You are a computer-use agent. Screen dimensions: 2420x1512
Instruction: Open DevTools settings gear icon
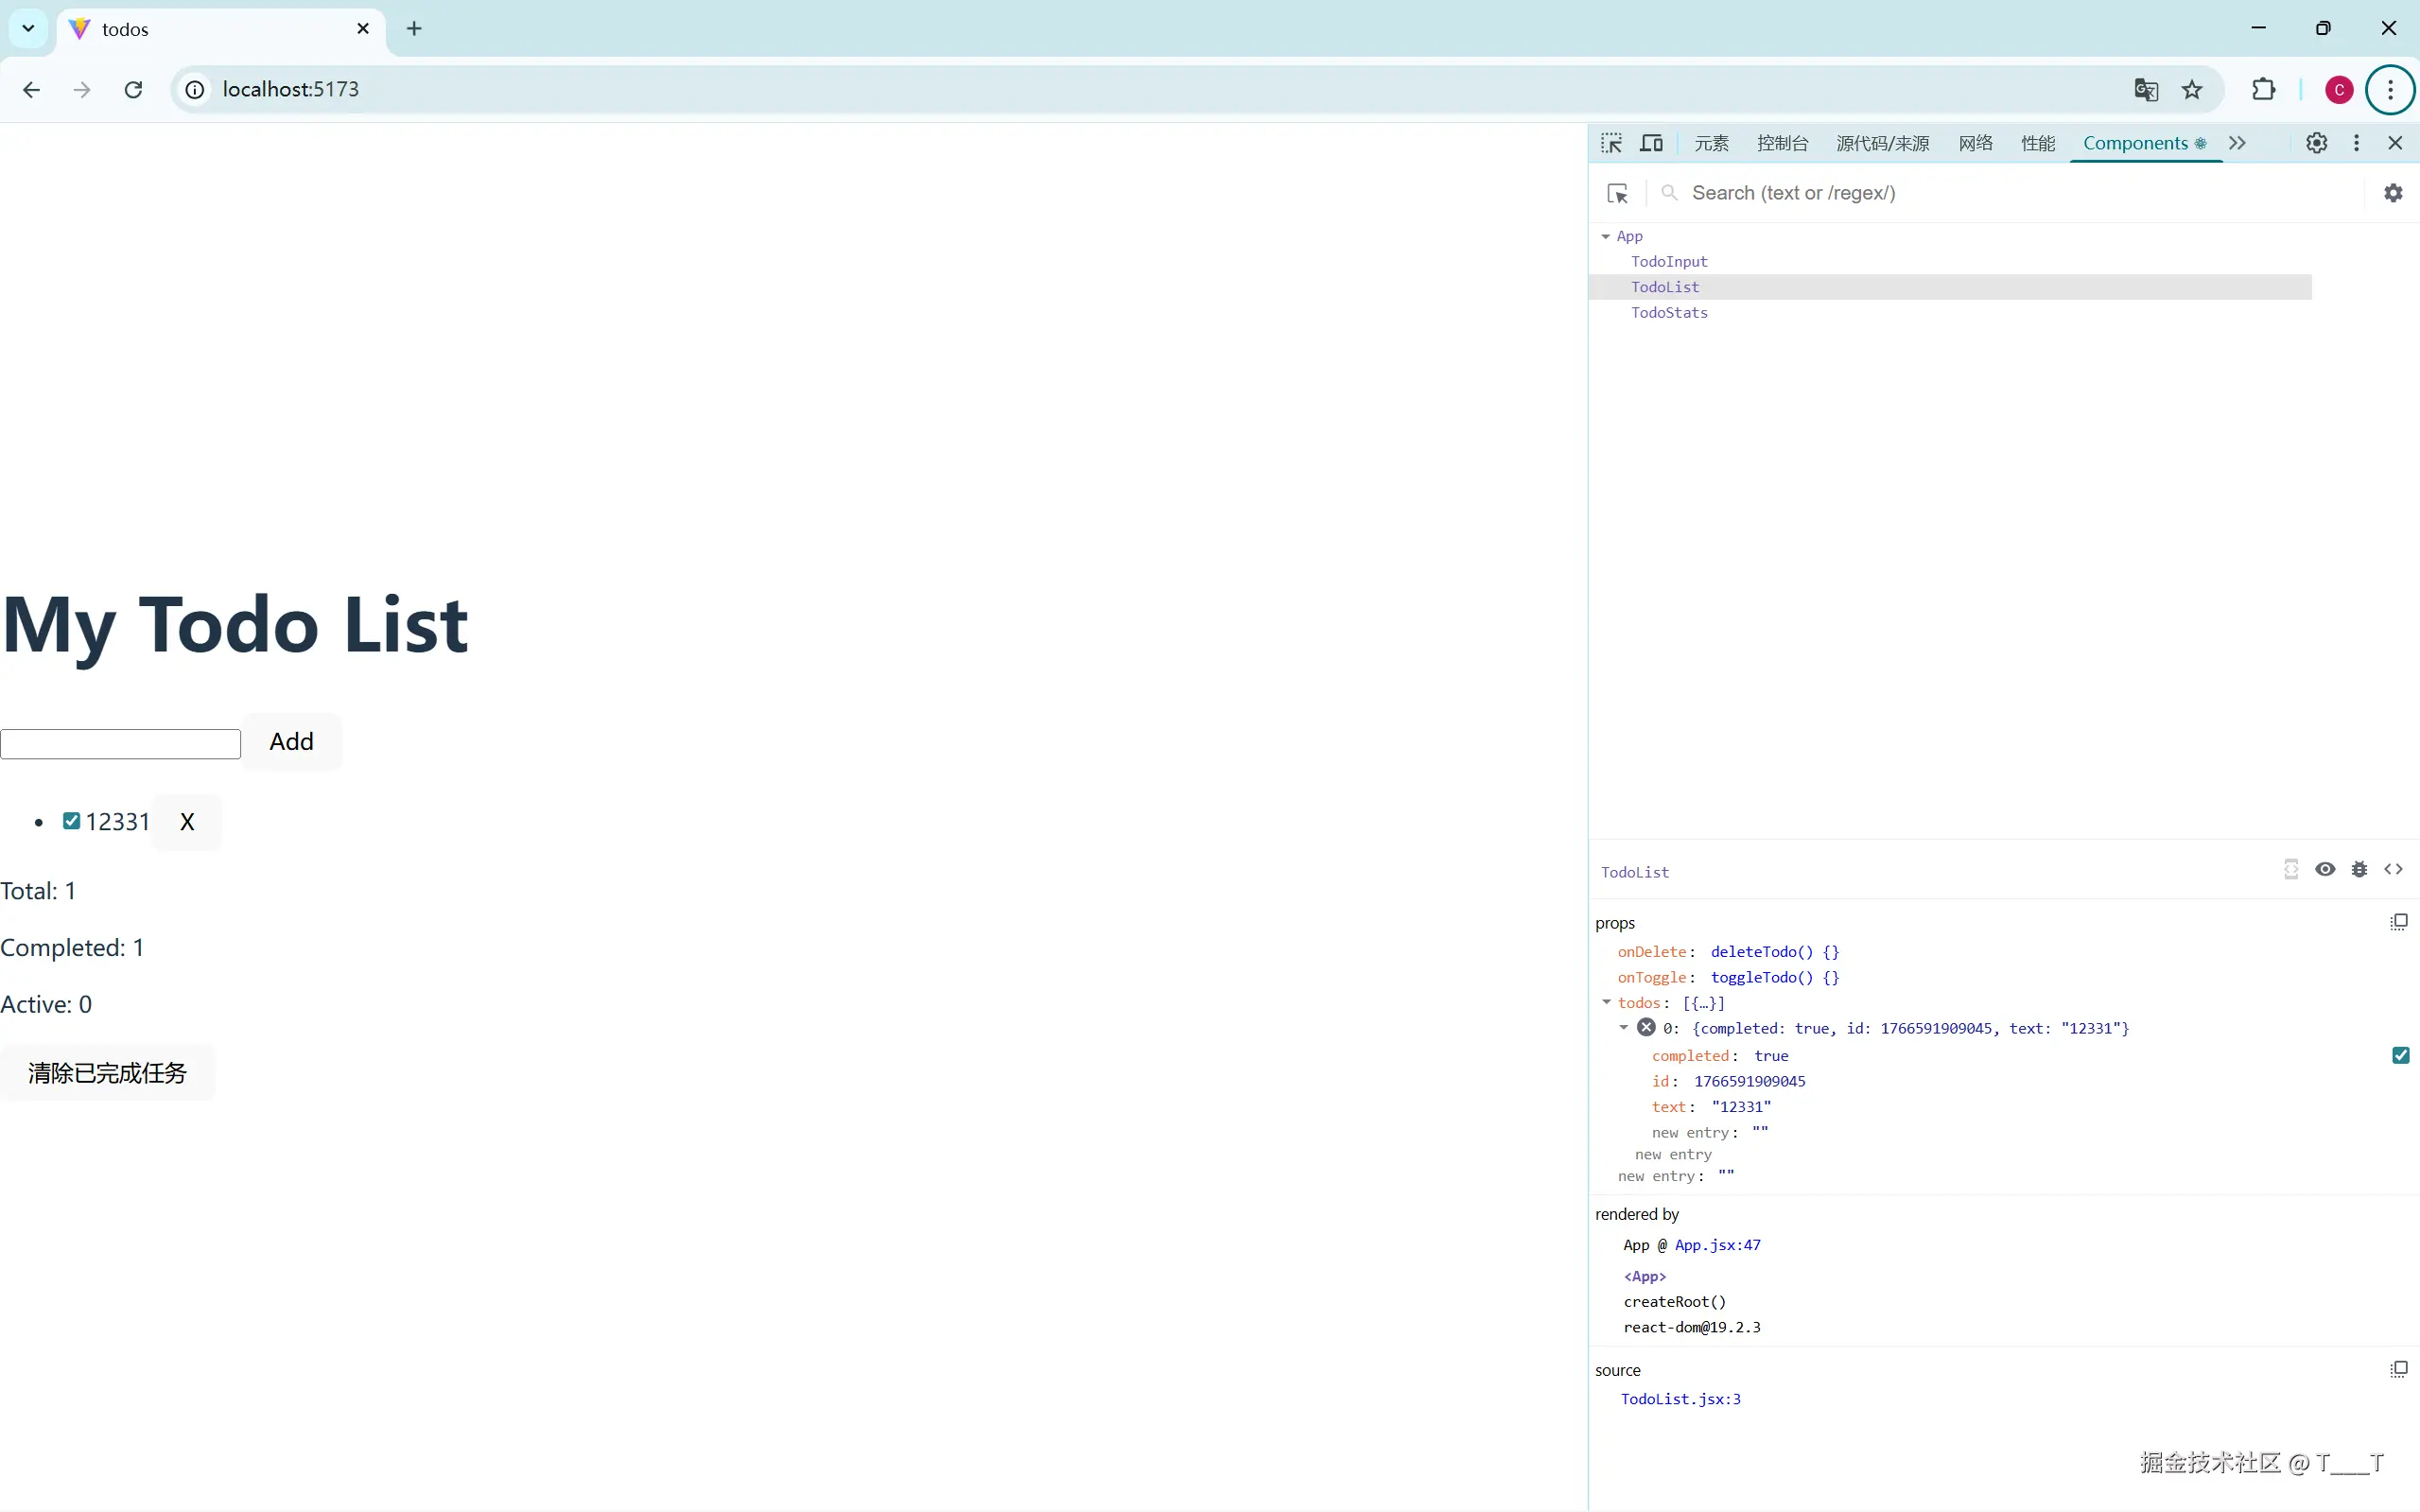pos(2316,143)
